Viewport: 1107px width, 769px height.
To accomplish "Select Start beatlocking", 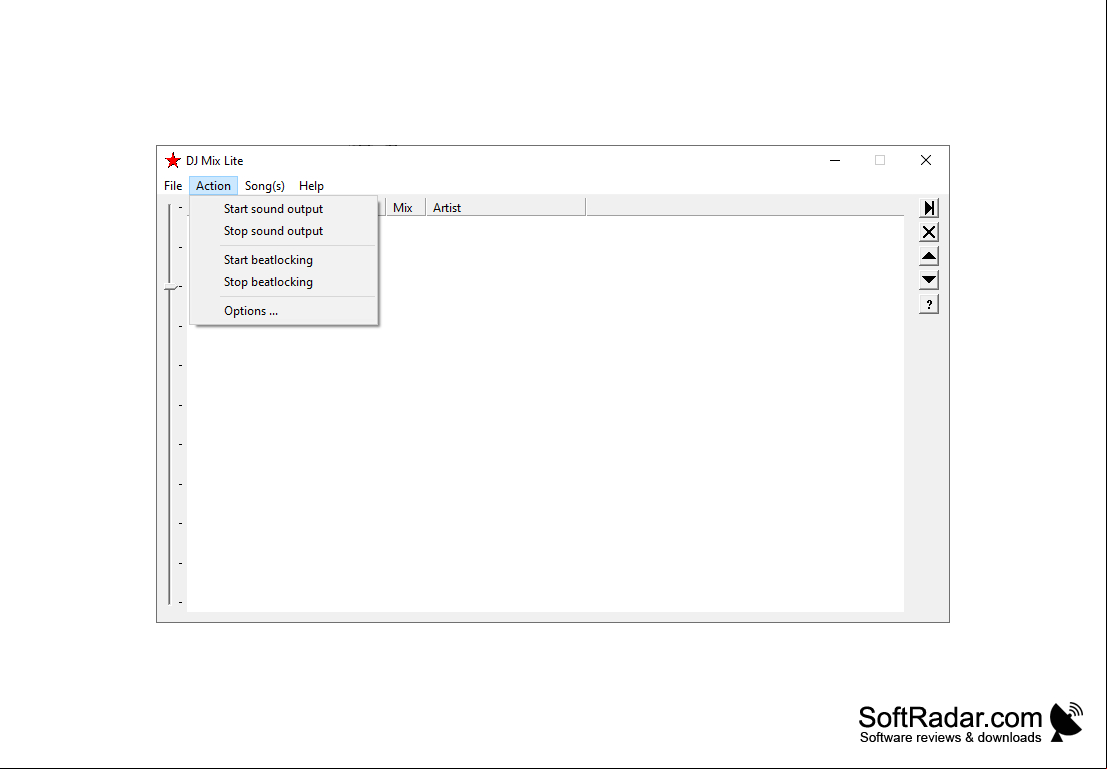I will 284,260.
